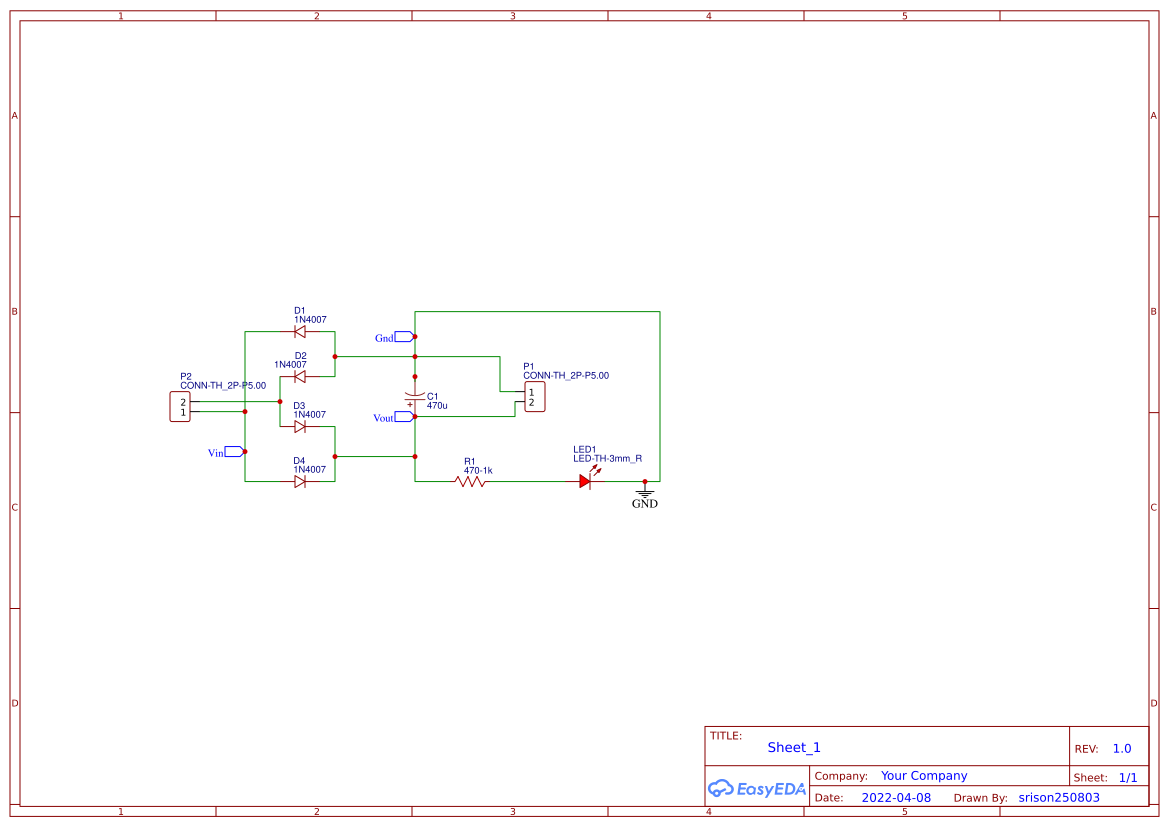Click the GND ground symbol below LED1
The height and width of the screenshot is (827, 1169).
point(644,492)
